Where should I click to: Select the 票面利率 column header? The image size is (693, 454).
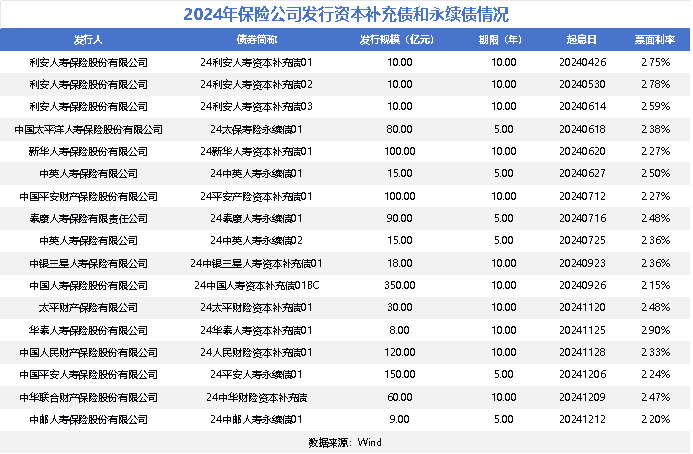[655, 40]
